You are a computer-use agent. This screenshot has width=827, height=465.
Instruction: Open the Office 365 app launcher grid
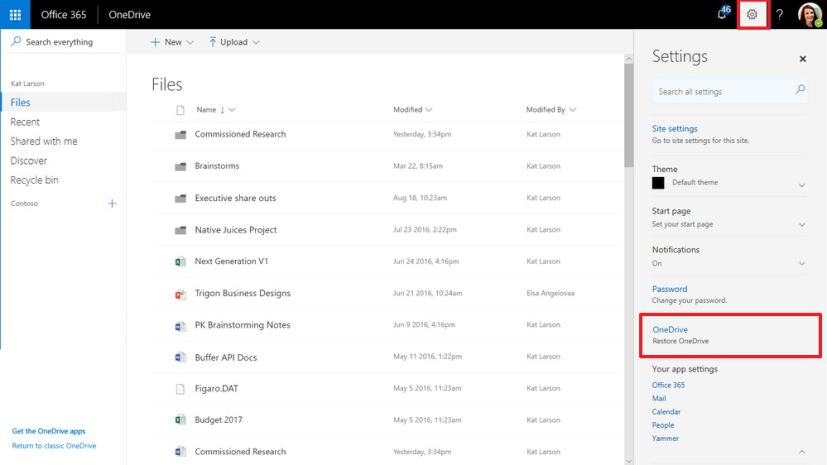pos(15,14)
